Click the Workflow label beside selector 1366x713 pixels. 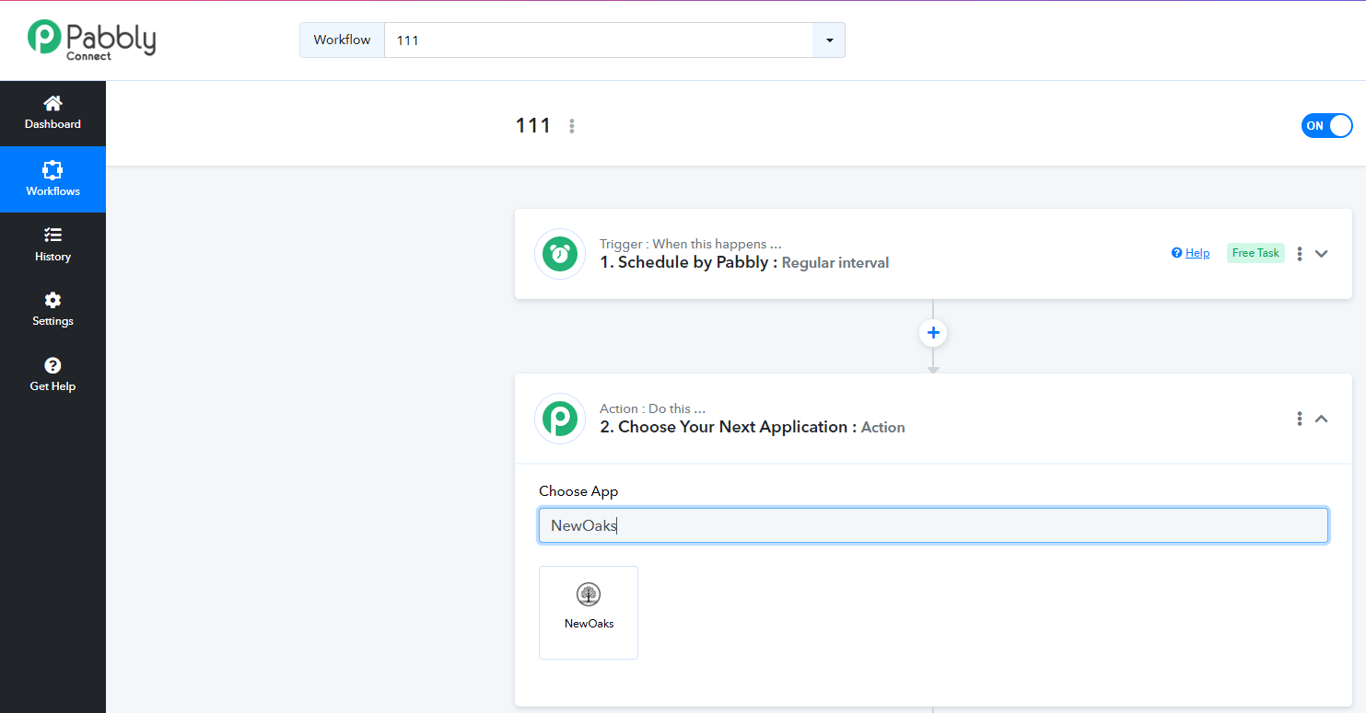[342, 40]
